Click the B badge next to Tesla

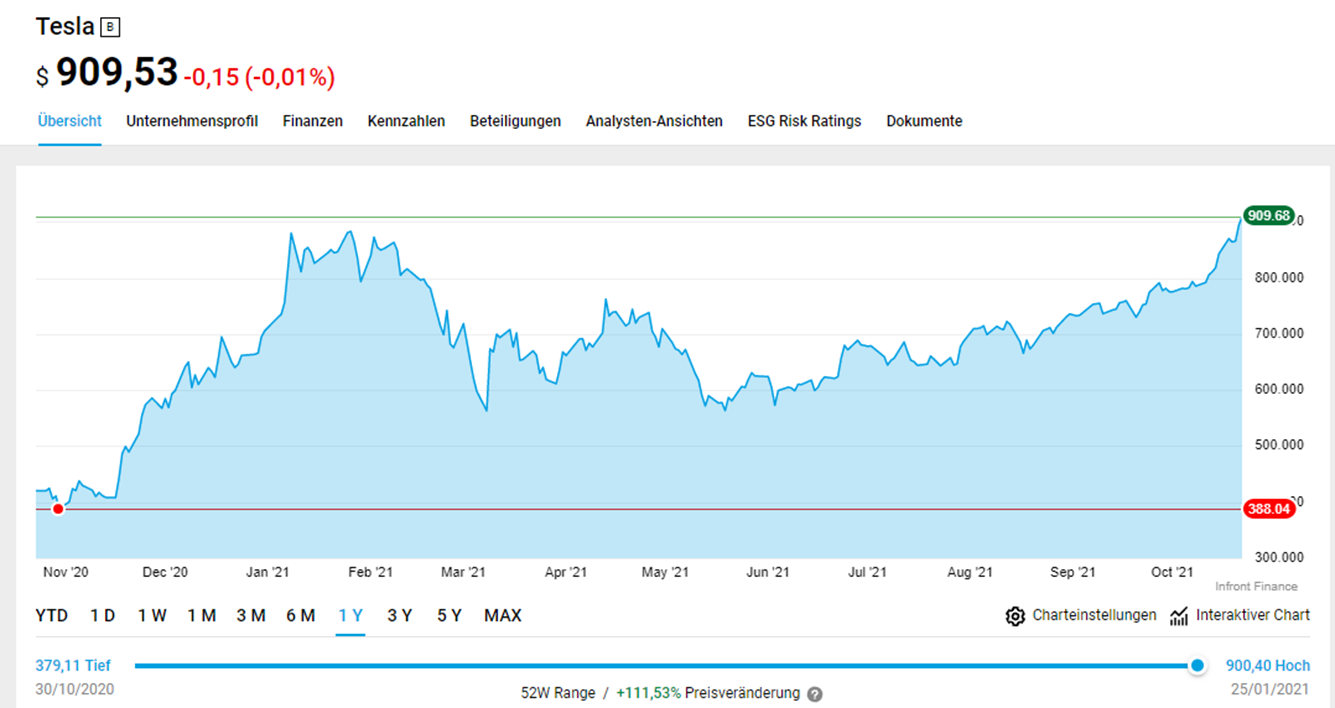point(110,27)
